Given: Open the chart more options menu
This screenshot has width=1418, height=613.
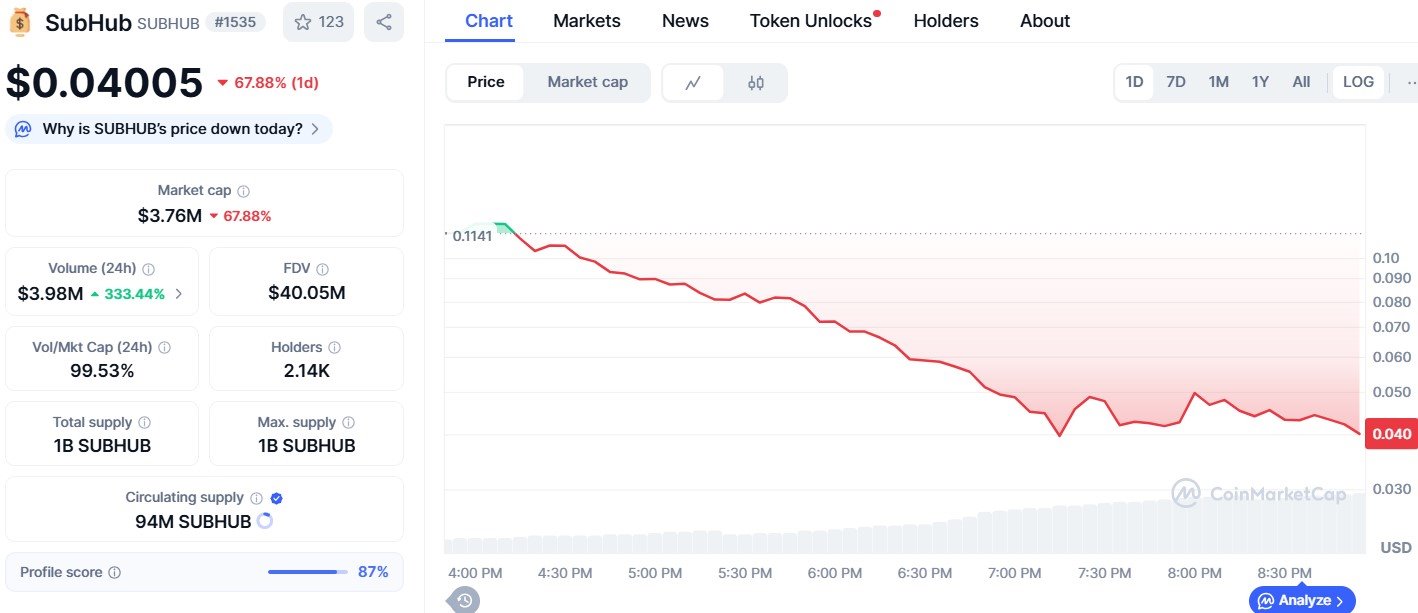Looking at the screenshot, I should (1410, 82).
